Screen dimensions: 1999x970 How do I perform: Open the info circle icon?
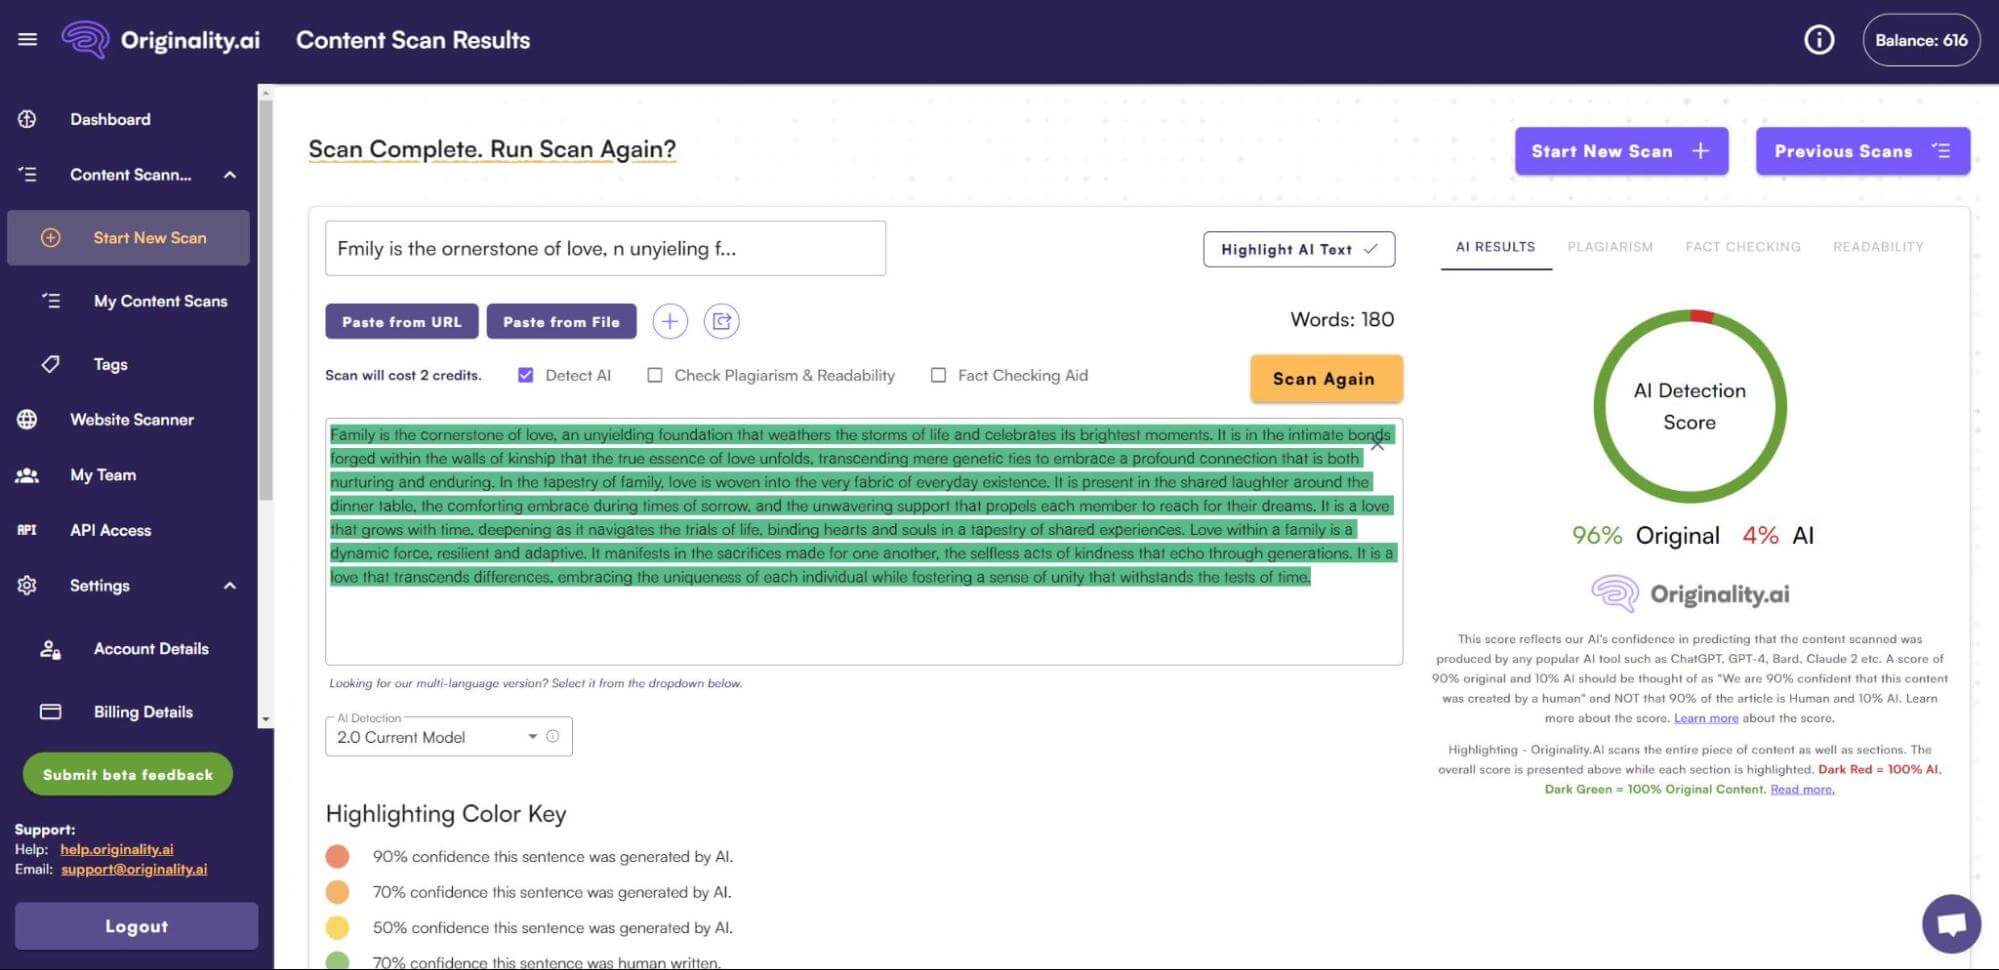coord(1819,40)
